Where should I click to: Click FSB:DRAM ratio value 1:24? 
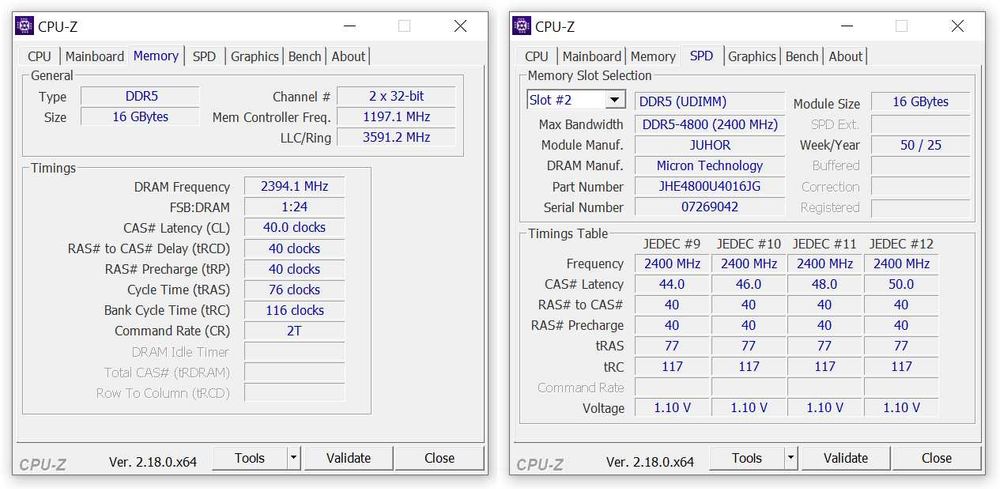click(294, 207)
